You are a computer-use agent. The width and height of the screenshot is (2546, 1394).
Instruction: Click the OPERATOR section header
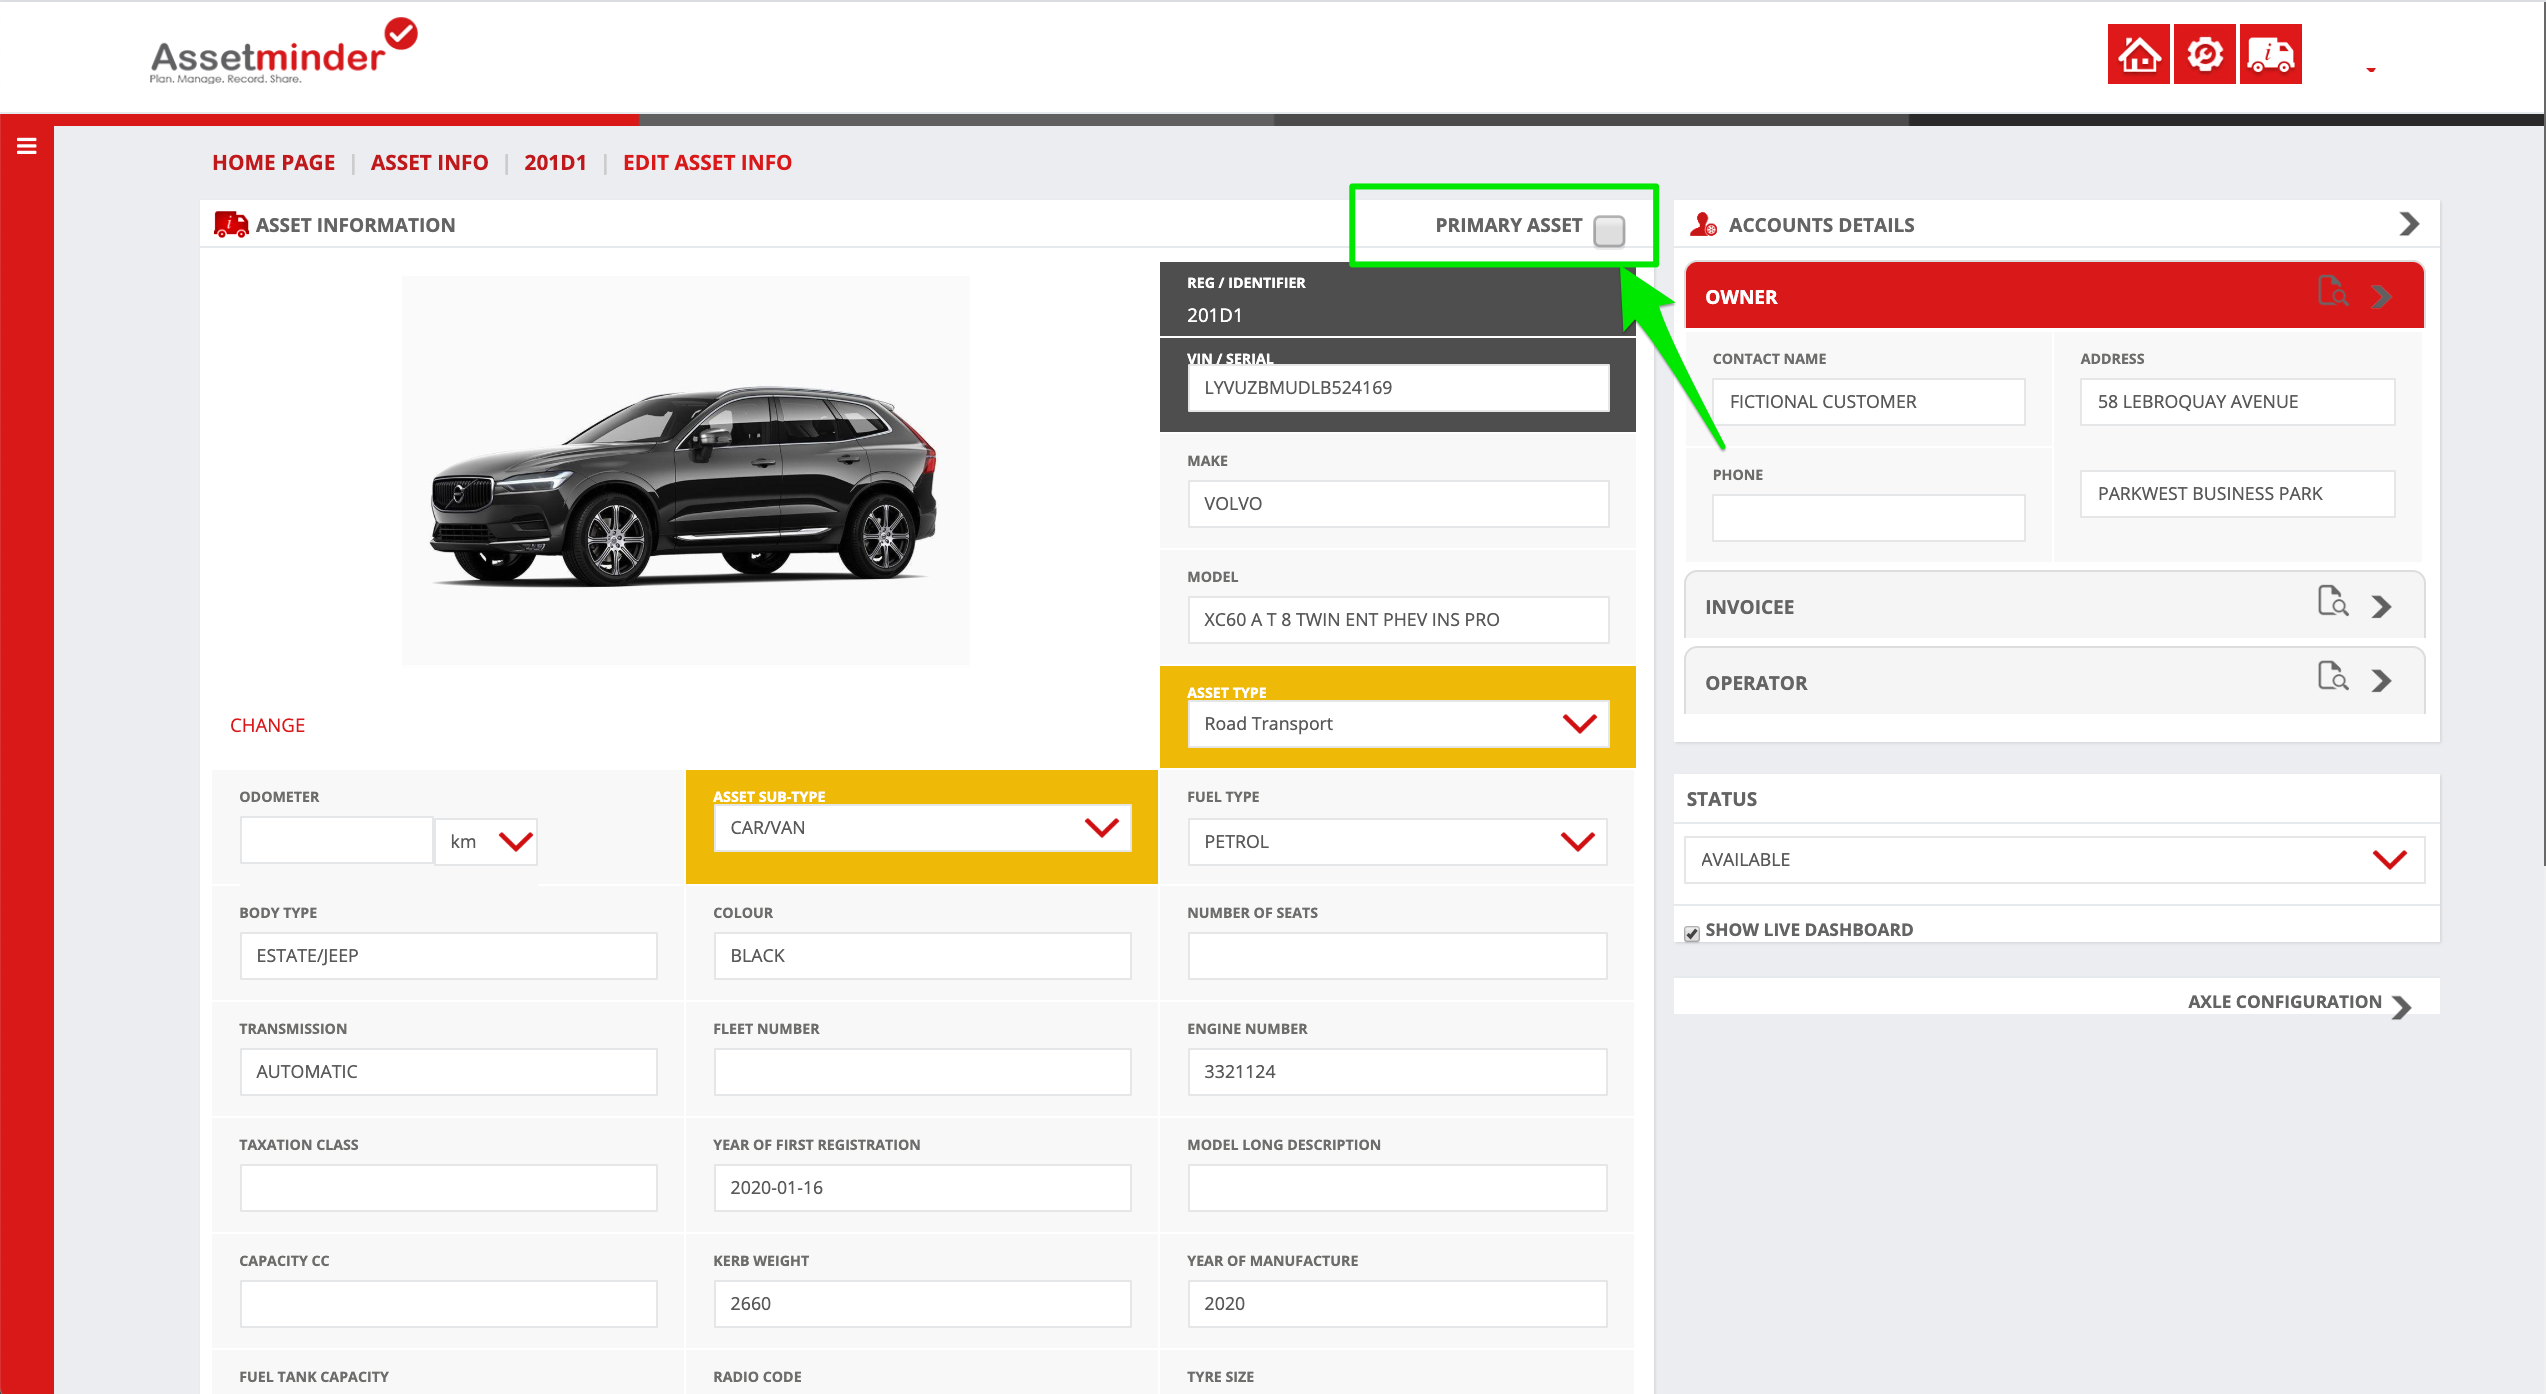[2054, 682]
